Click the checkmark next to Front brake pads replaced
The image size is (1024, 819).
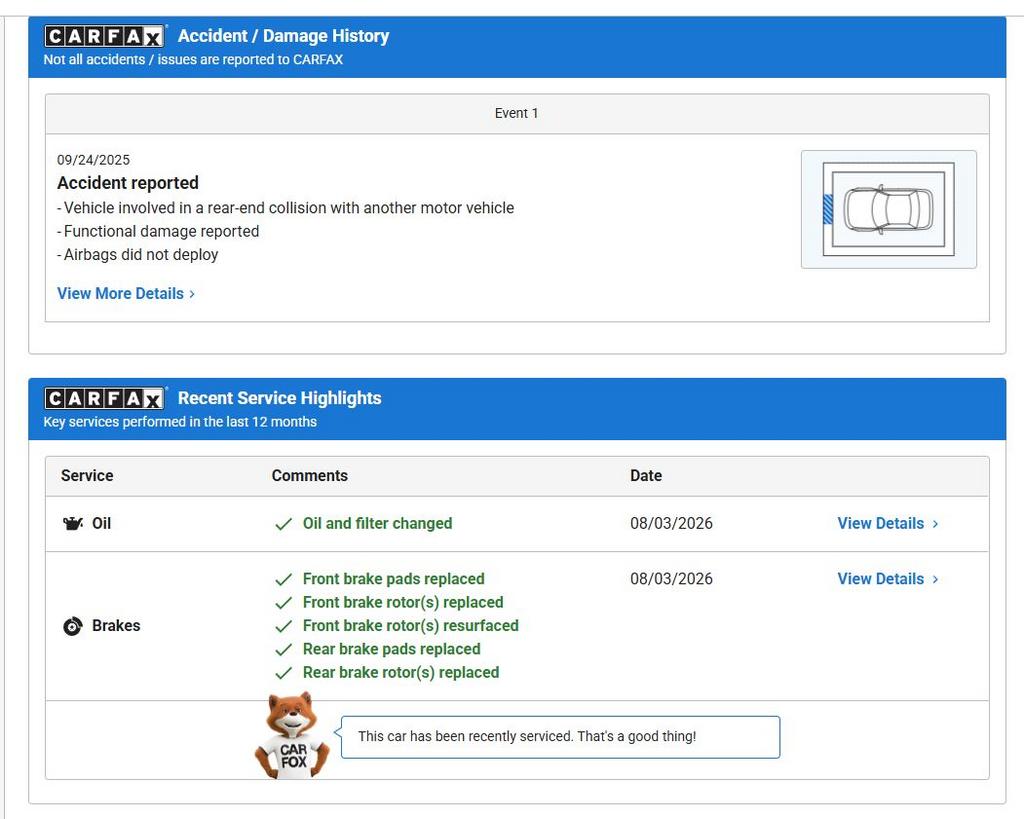coord(283,579)
